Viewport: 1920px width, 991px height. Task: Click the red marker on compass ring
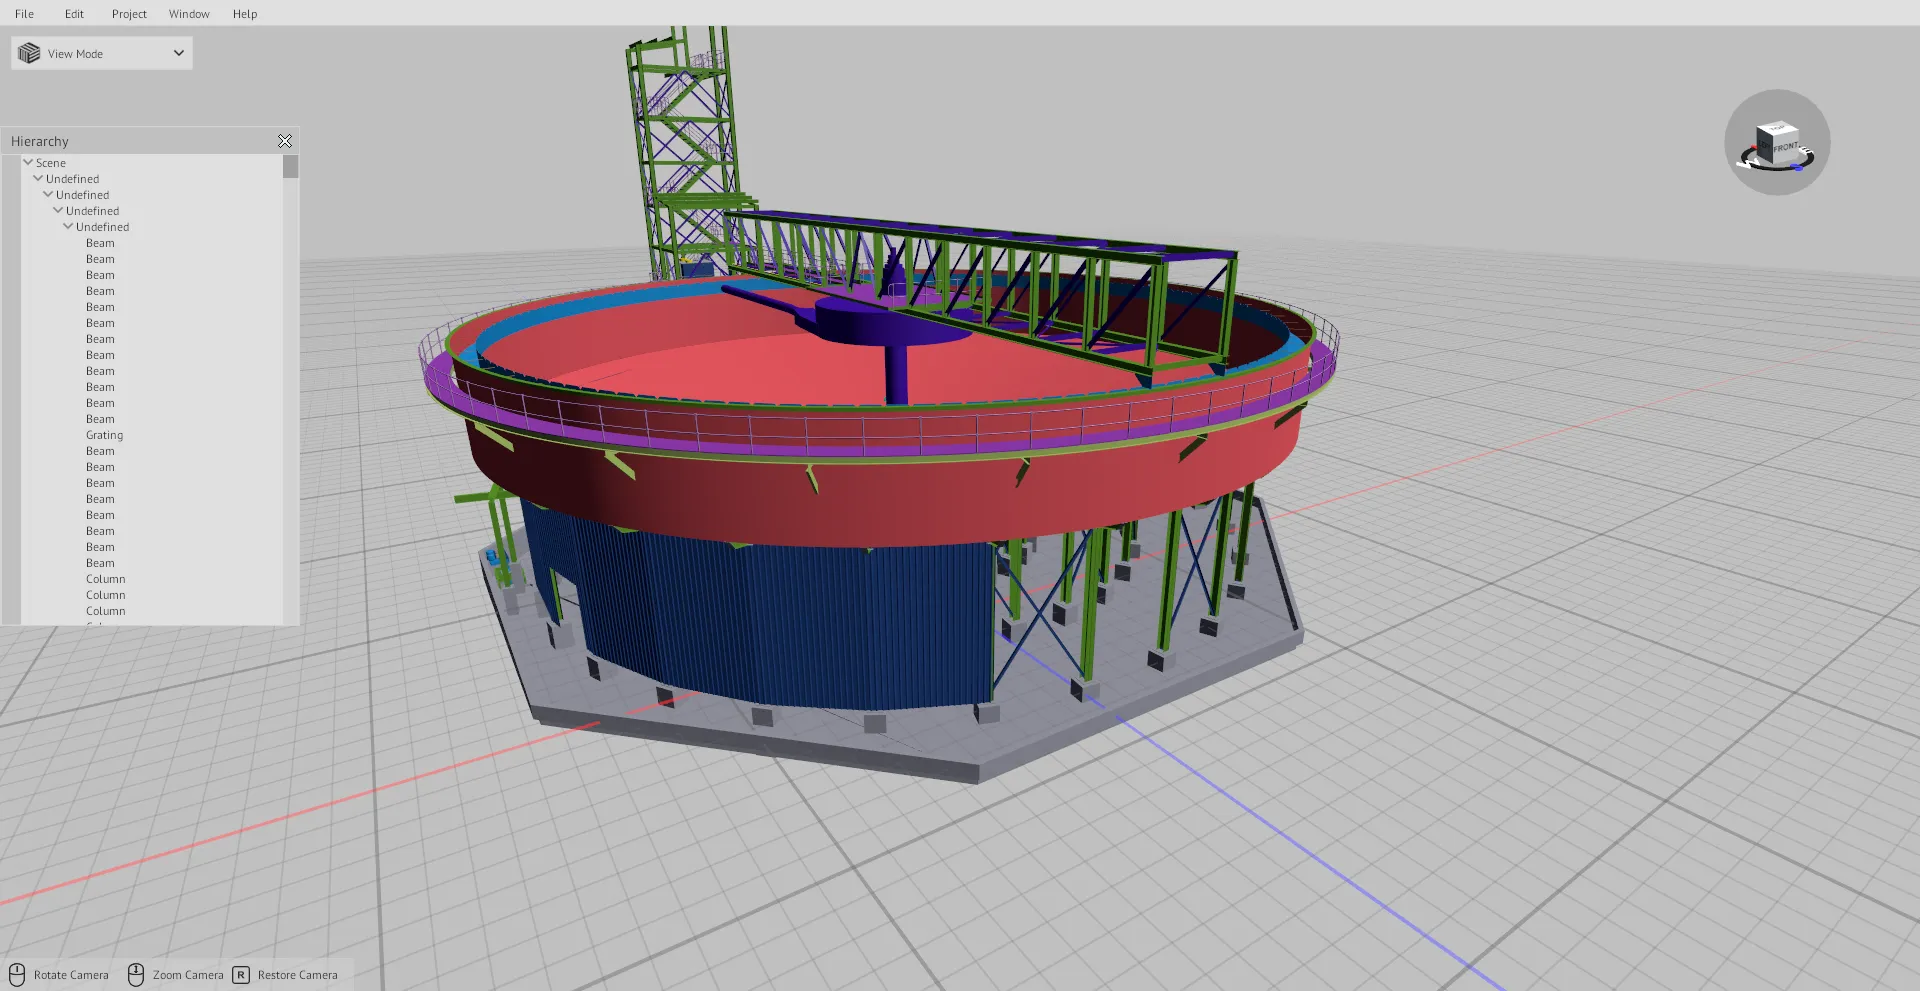click(x=1753, y=146)
